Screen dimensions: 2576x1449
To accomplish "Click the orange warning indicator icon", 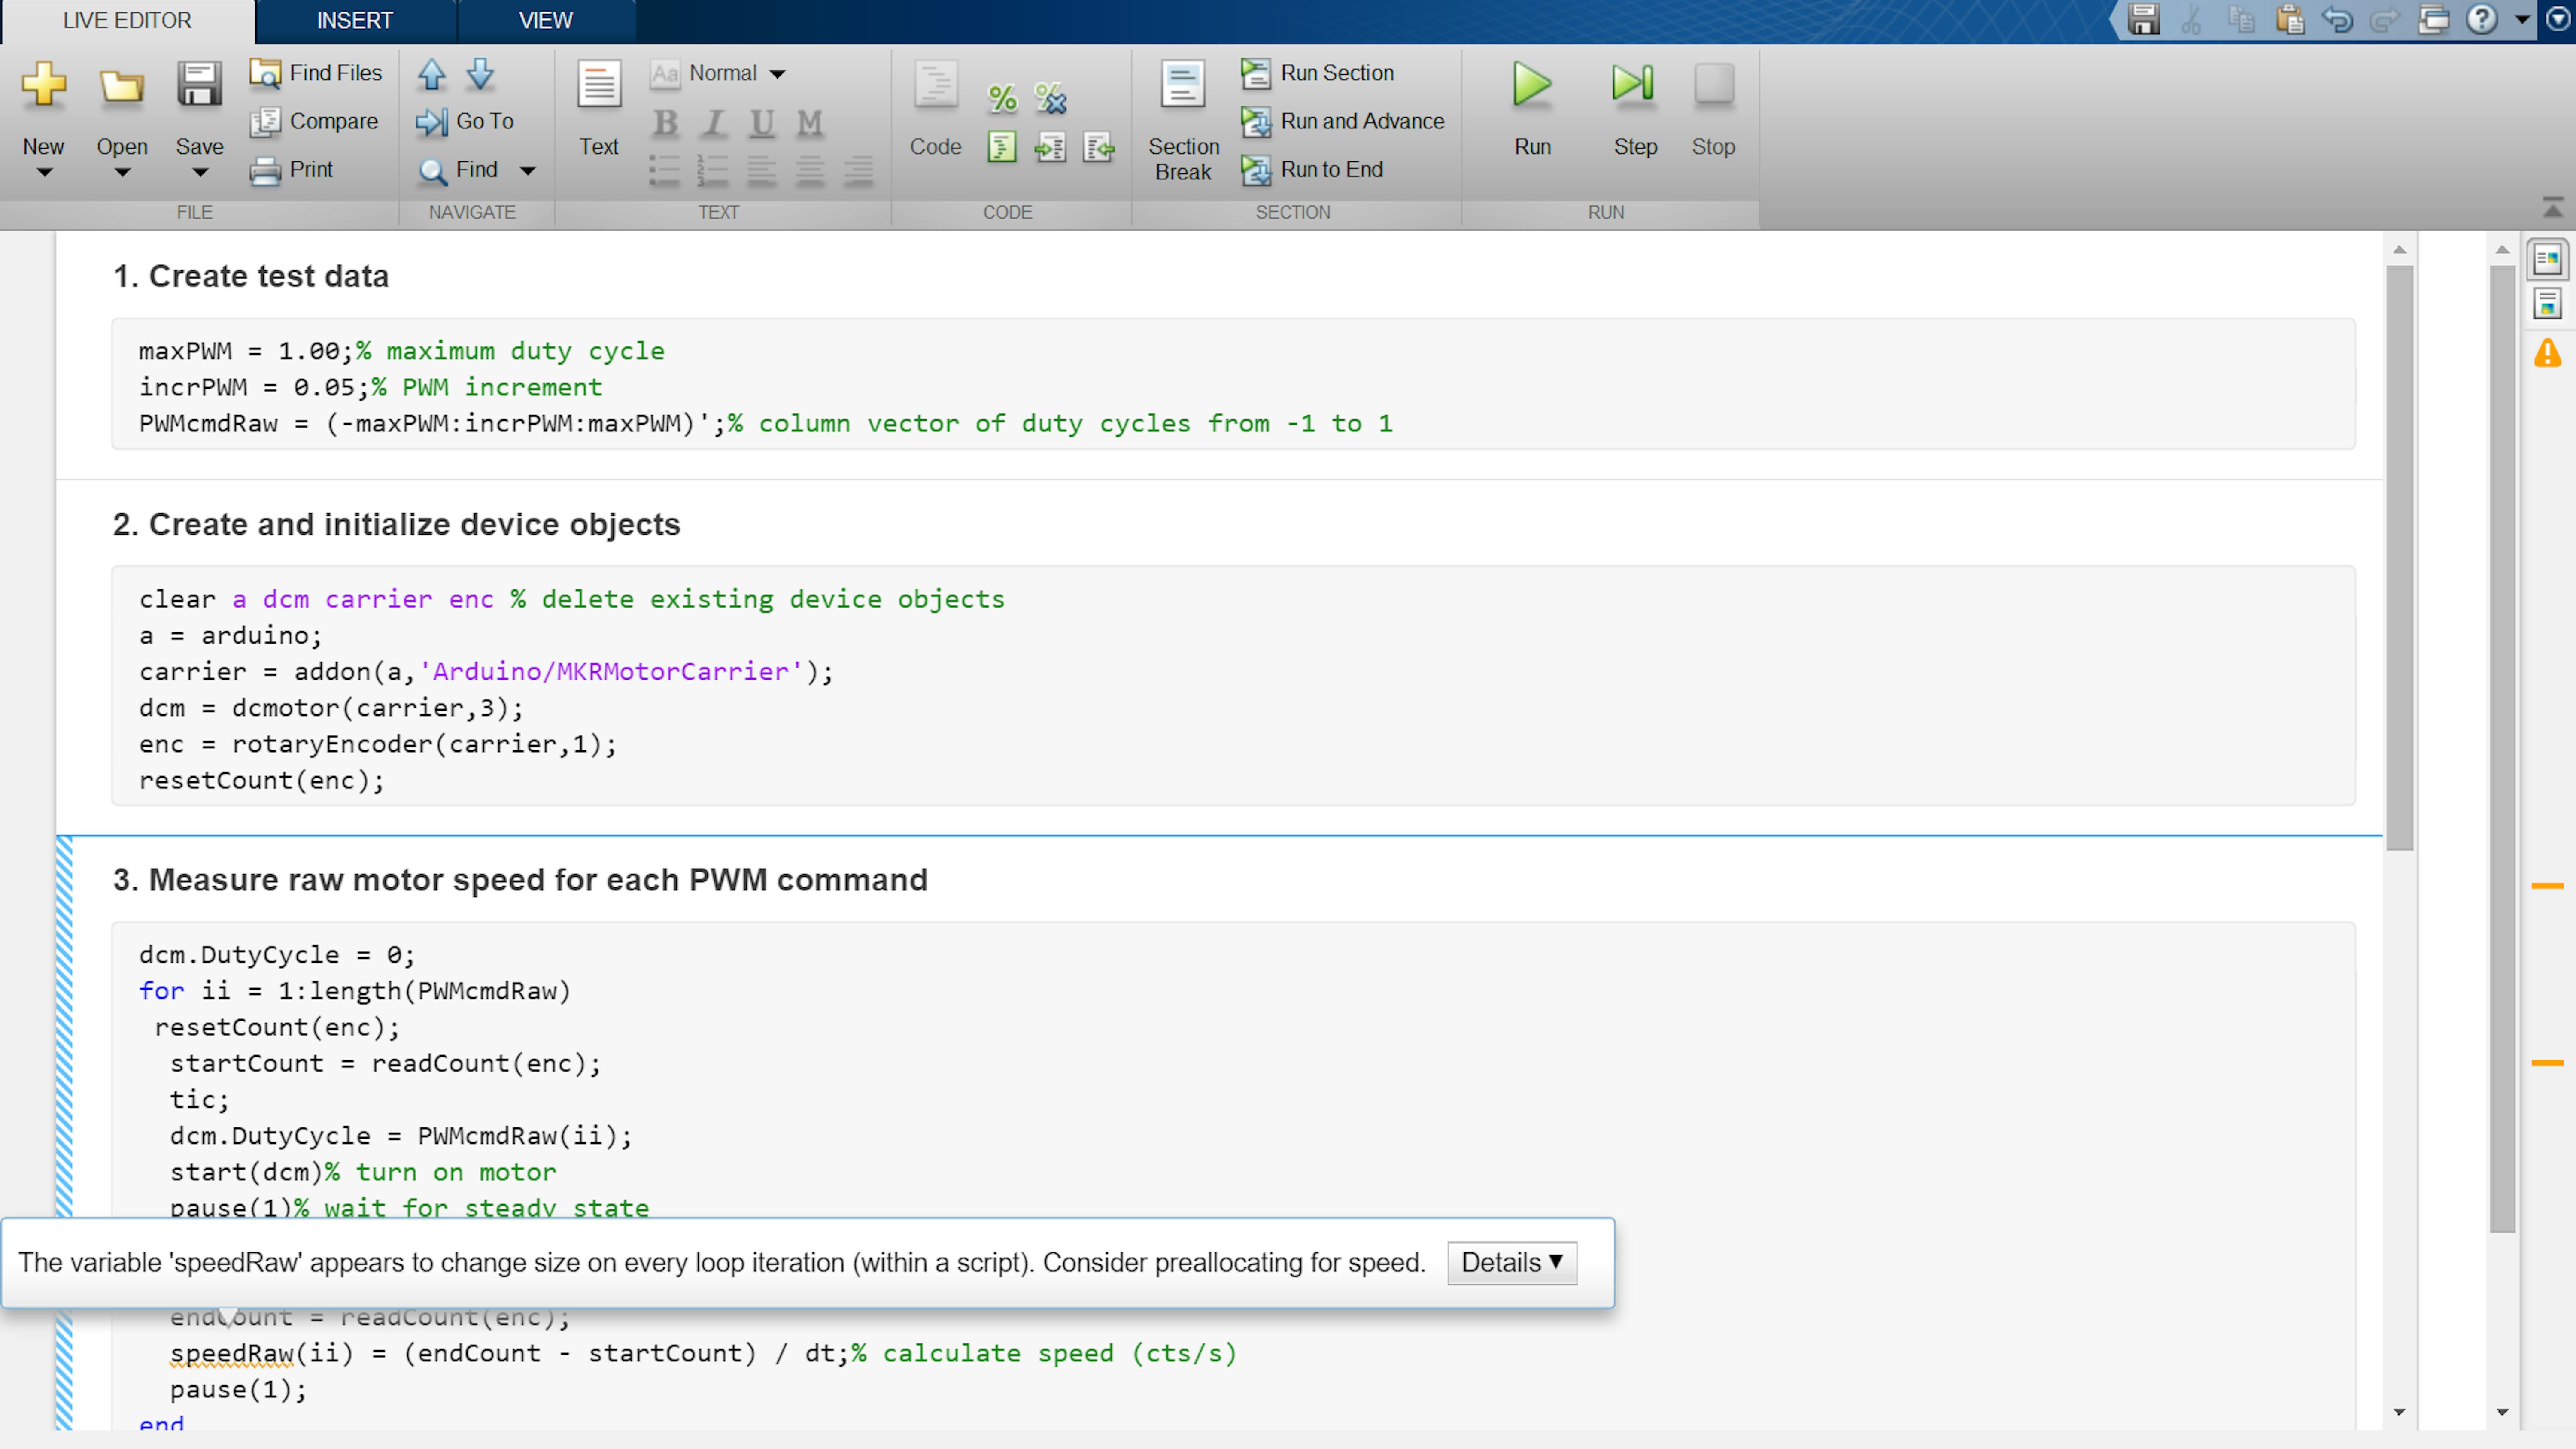I will pyautogui.click(x=2548, y=353).
